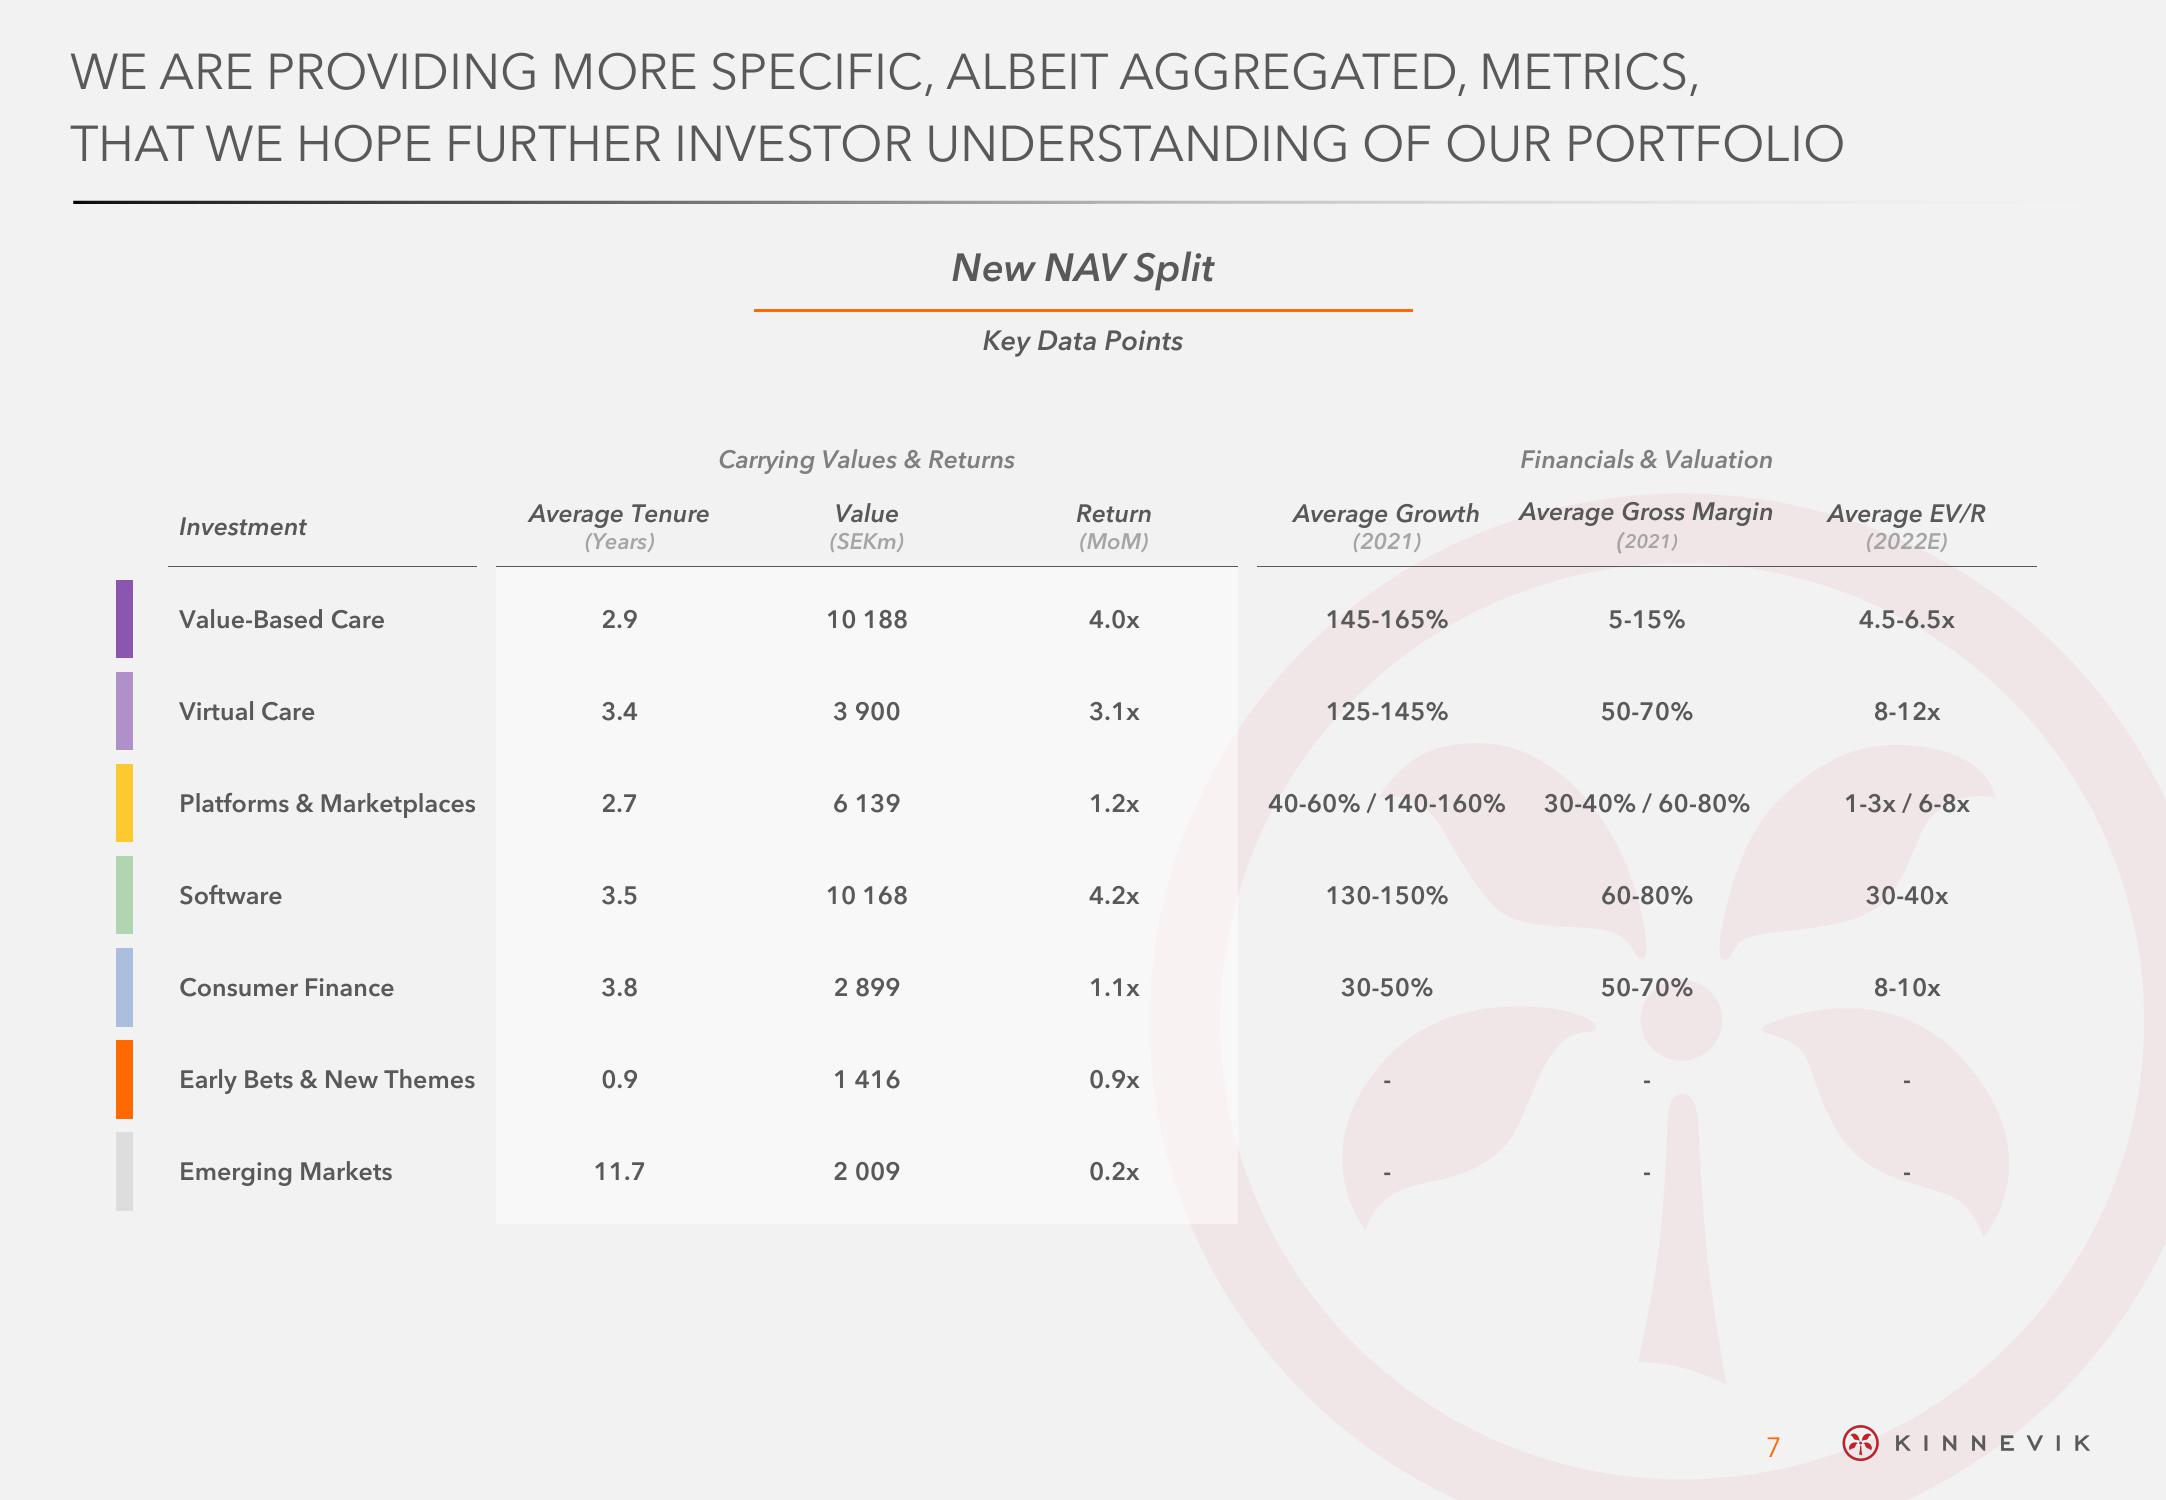
Task: Select page 7 navigation indicator
Action: (1778, 1442)
